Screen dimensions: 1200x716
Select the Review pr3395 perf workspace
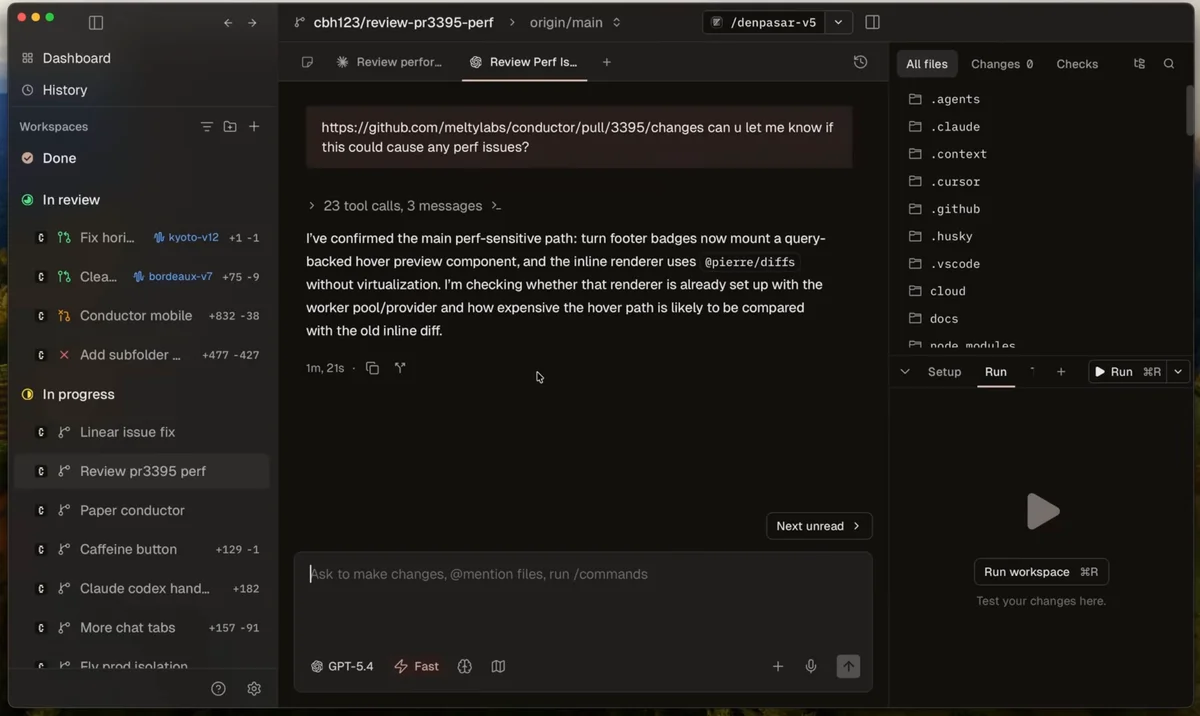(x=142, y=471)
